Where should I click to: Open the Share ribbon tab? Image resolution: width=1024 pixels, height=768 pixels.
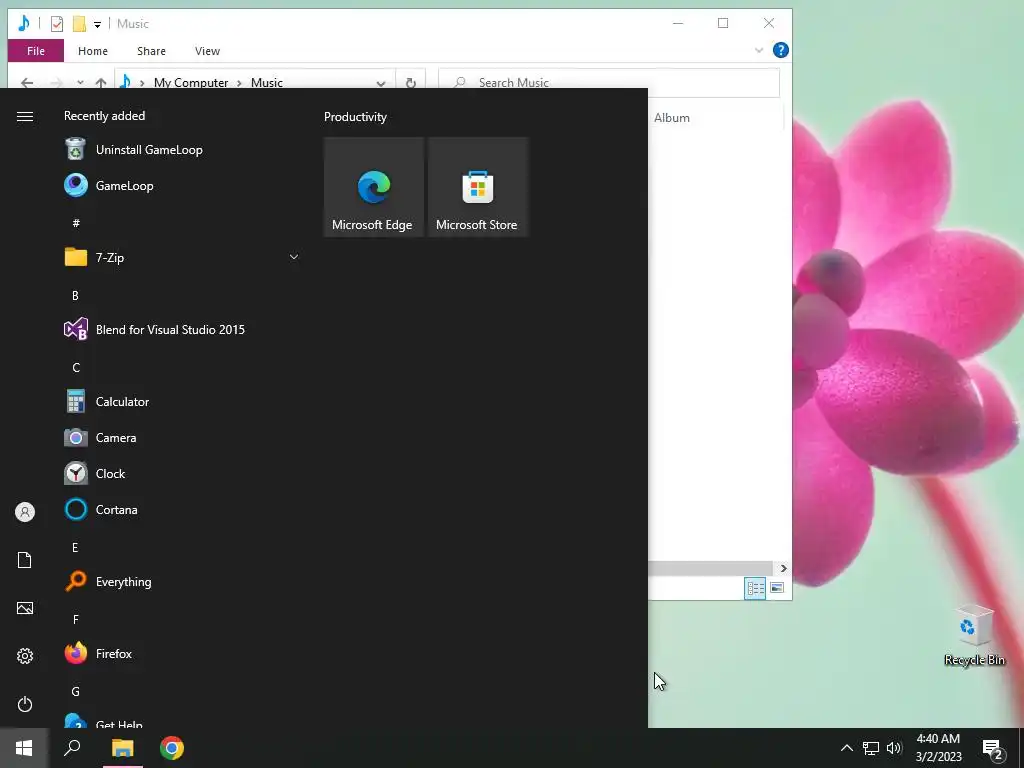click(151, 51)
